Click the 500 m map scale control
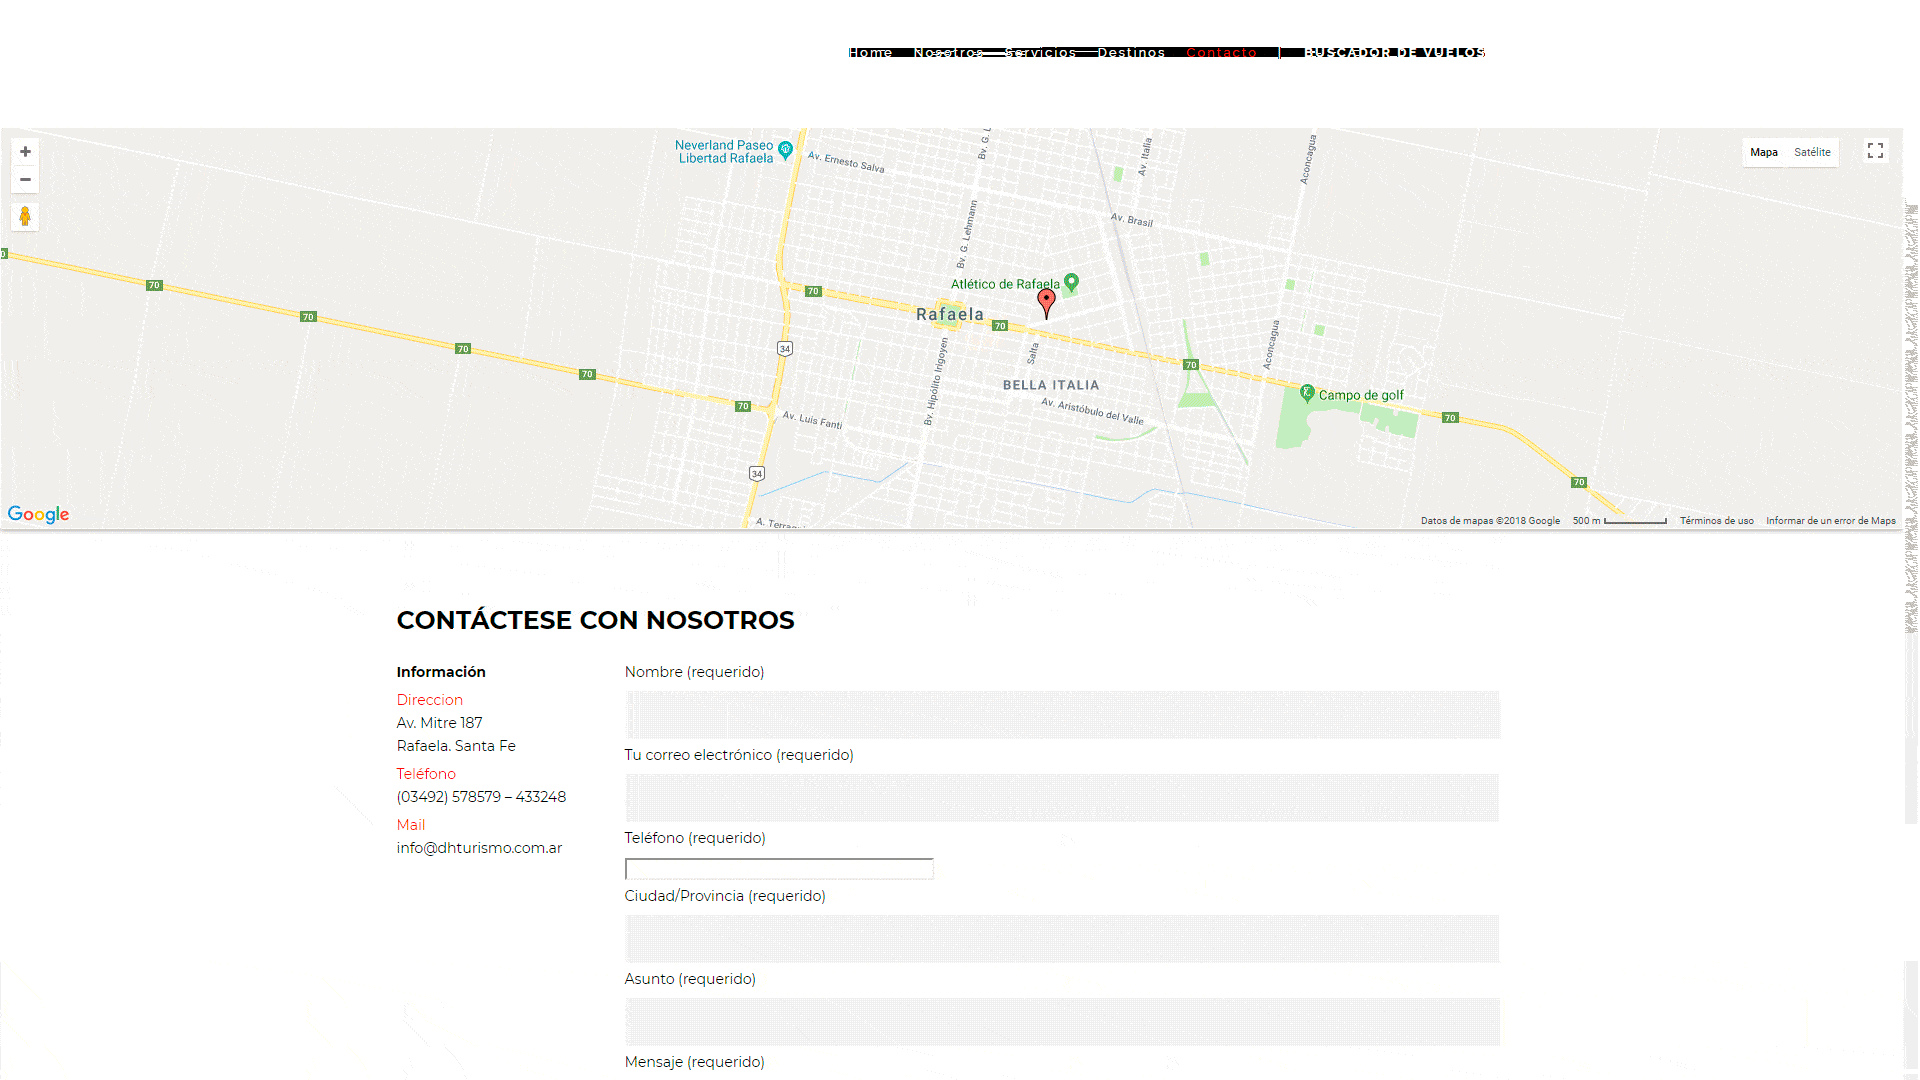Image resolution: width=1920 pixels, height=1080 pixels. (1619, 521)
